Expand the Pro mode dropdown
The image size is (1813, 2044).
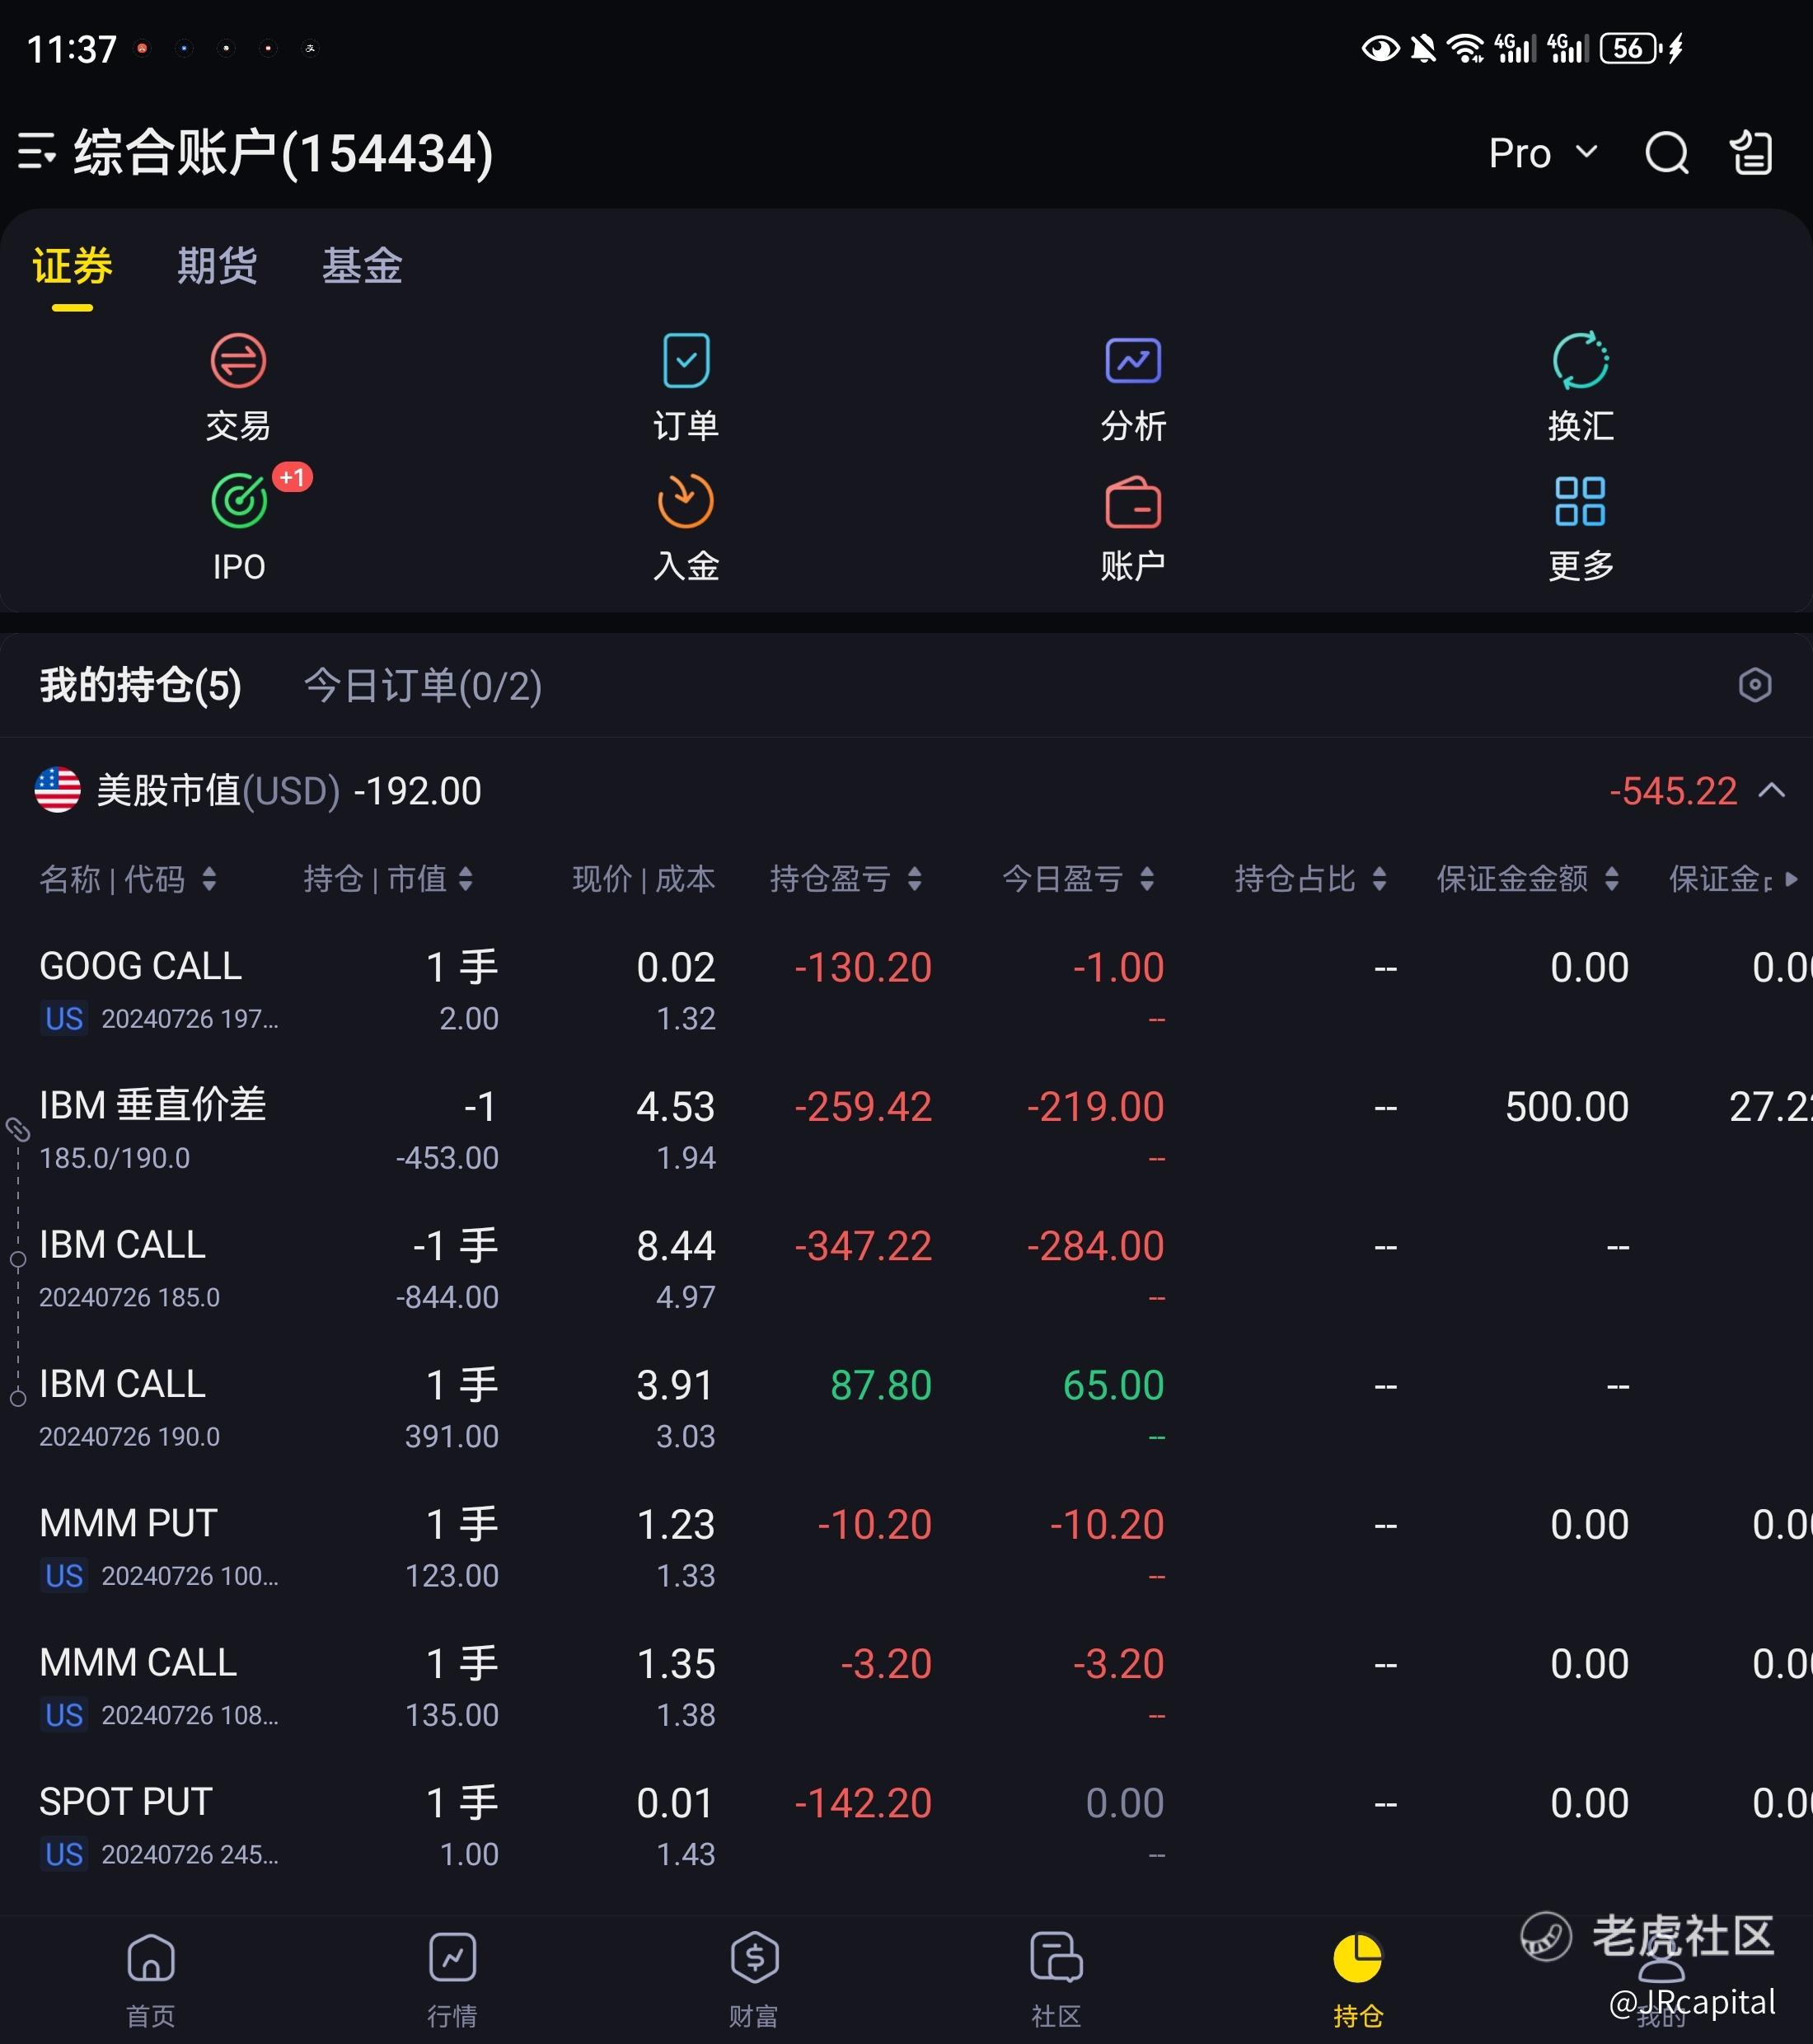click(x=1541, y=153)
